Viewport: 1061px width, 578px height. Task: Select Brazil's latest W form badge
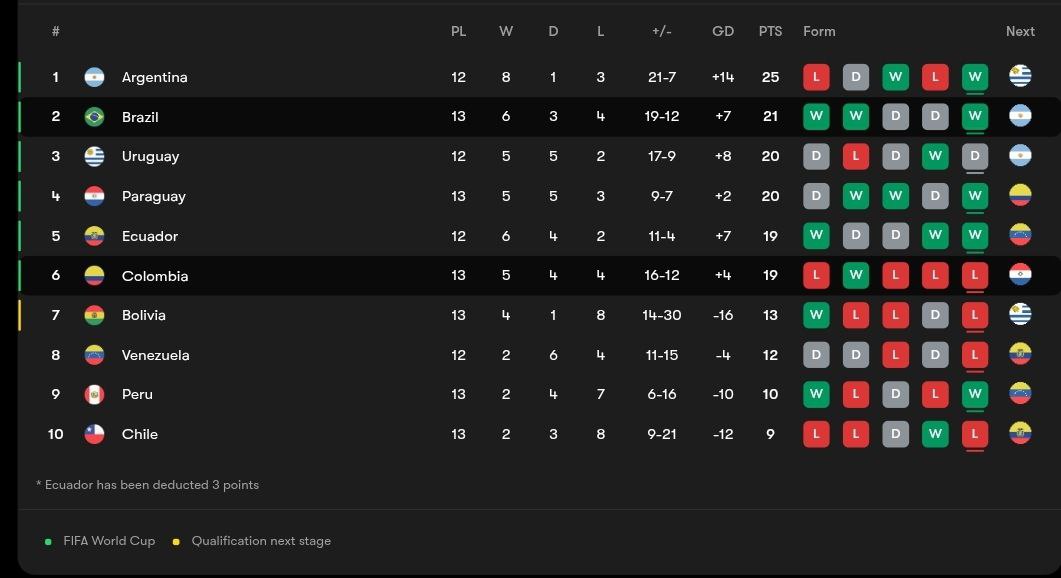(x=974, y=116)
